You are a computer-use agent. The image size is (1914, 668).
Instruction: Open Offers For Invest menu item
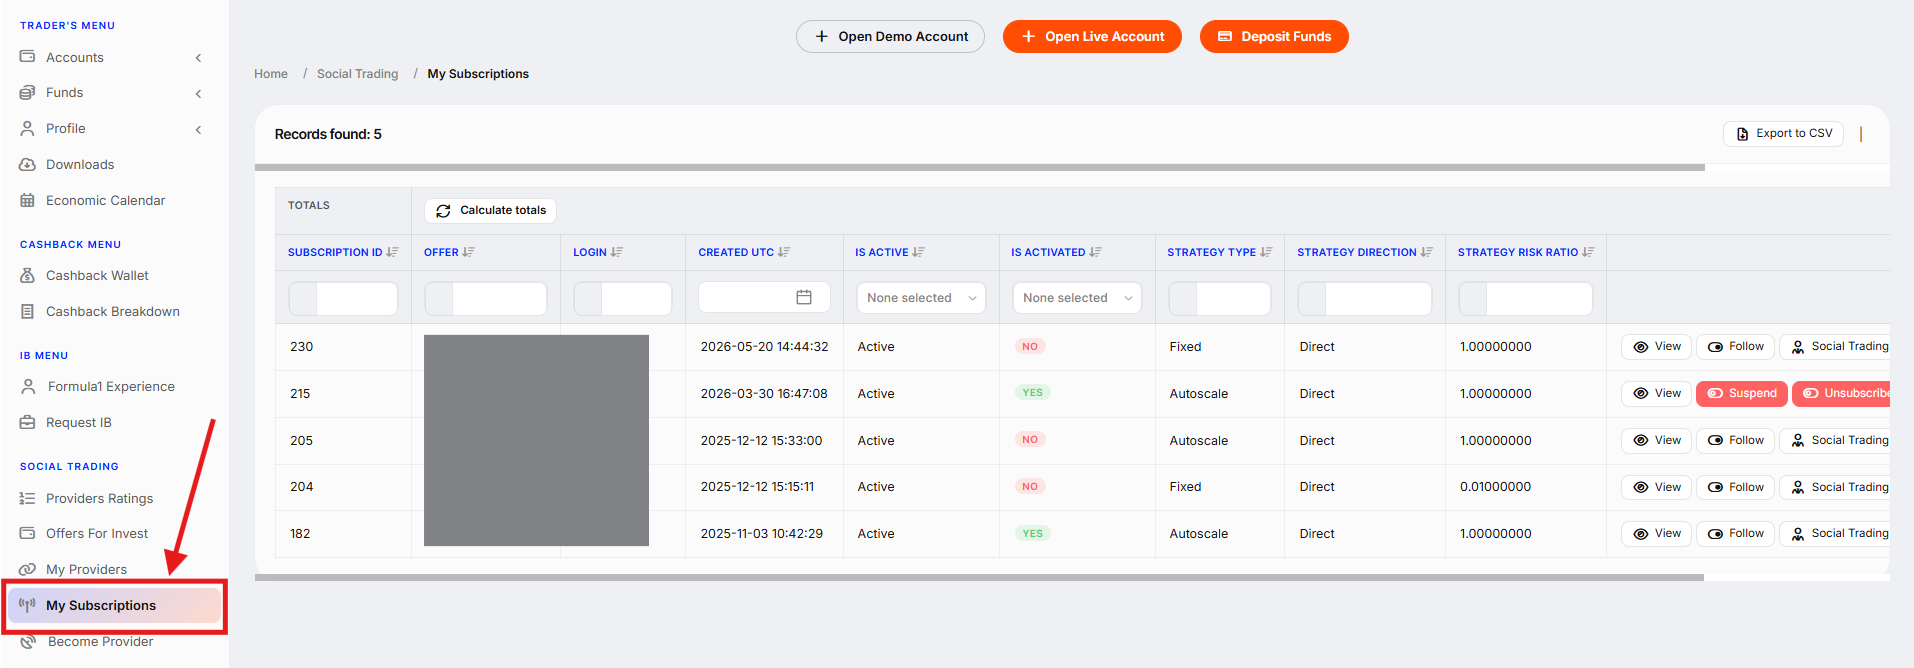[x=97, y=533]
